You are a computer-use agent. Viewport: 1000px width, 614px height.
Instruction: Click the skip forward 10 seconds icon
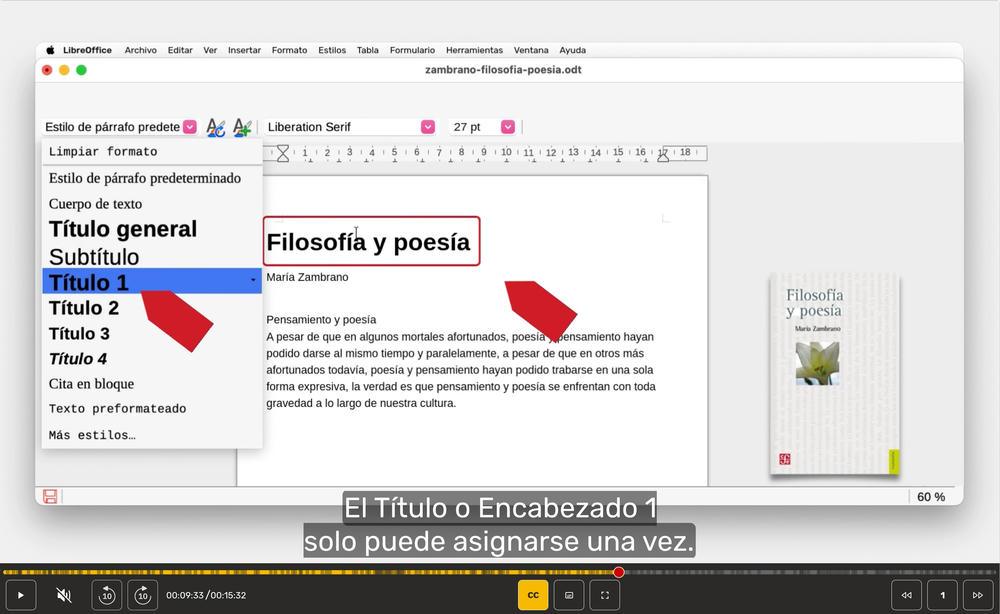[142, 594]
